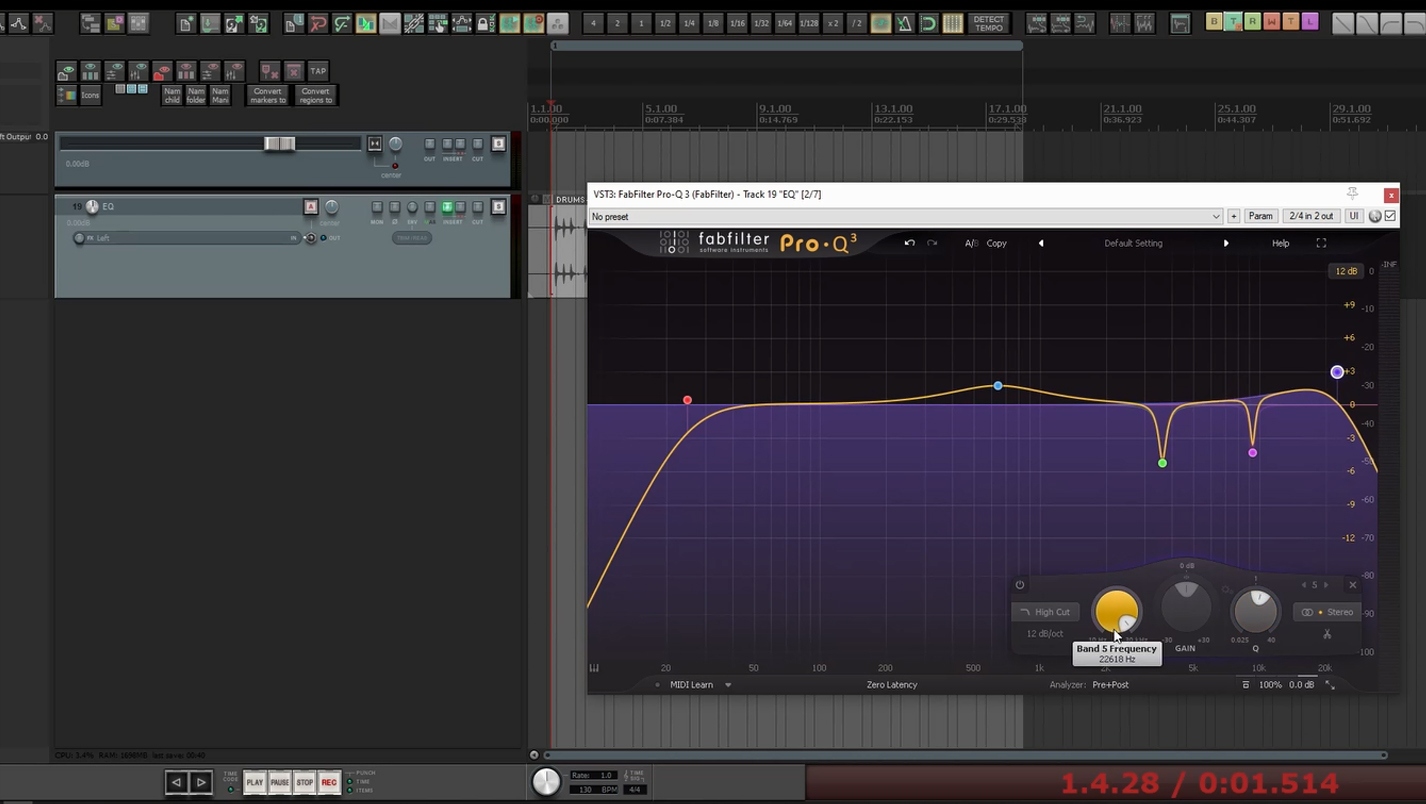Click the new project file icon

tap(186, 23)
